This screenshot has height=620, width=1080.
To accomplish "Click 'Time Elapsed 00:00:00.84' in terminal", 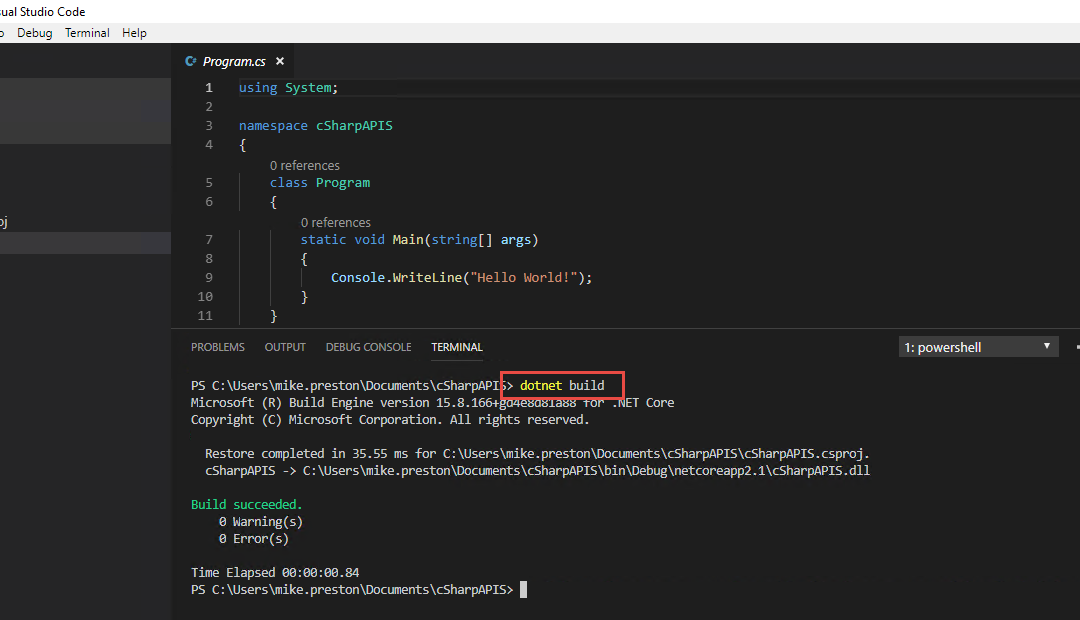I will click(x=275, y=572).
